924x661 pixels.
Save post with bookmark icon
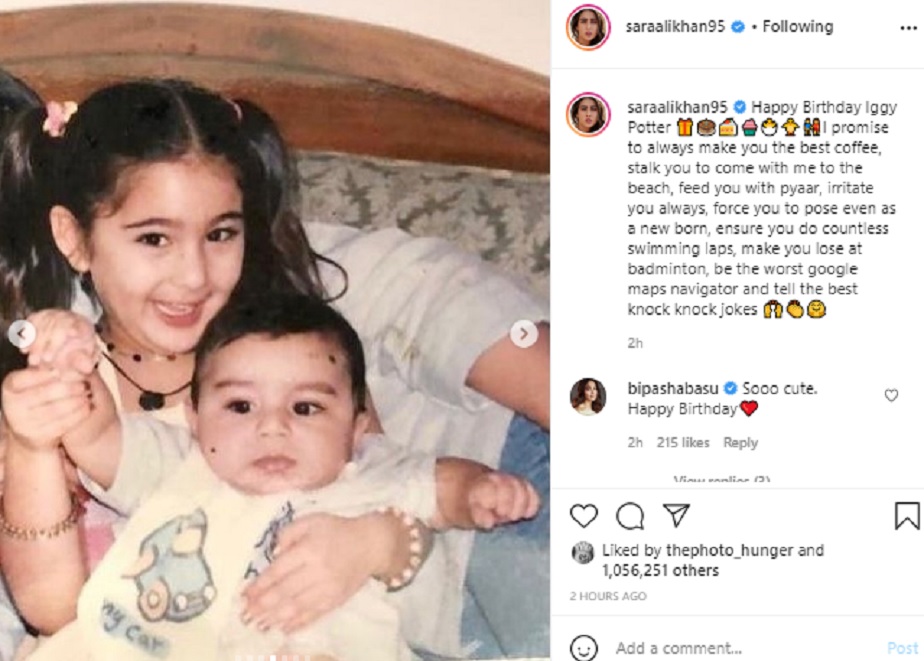907,515
